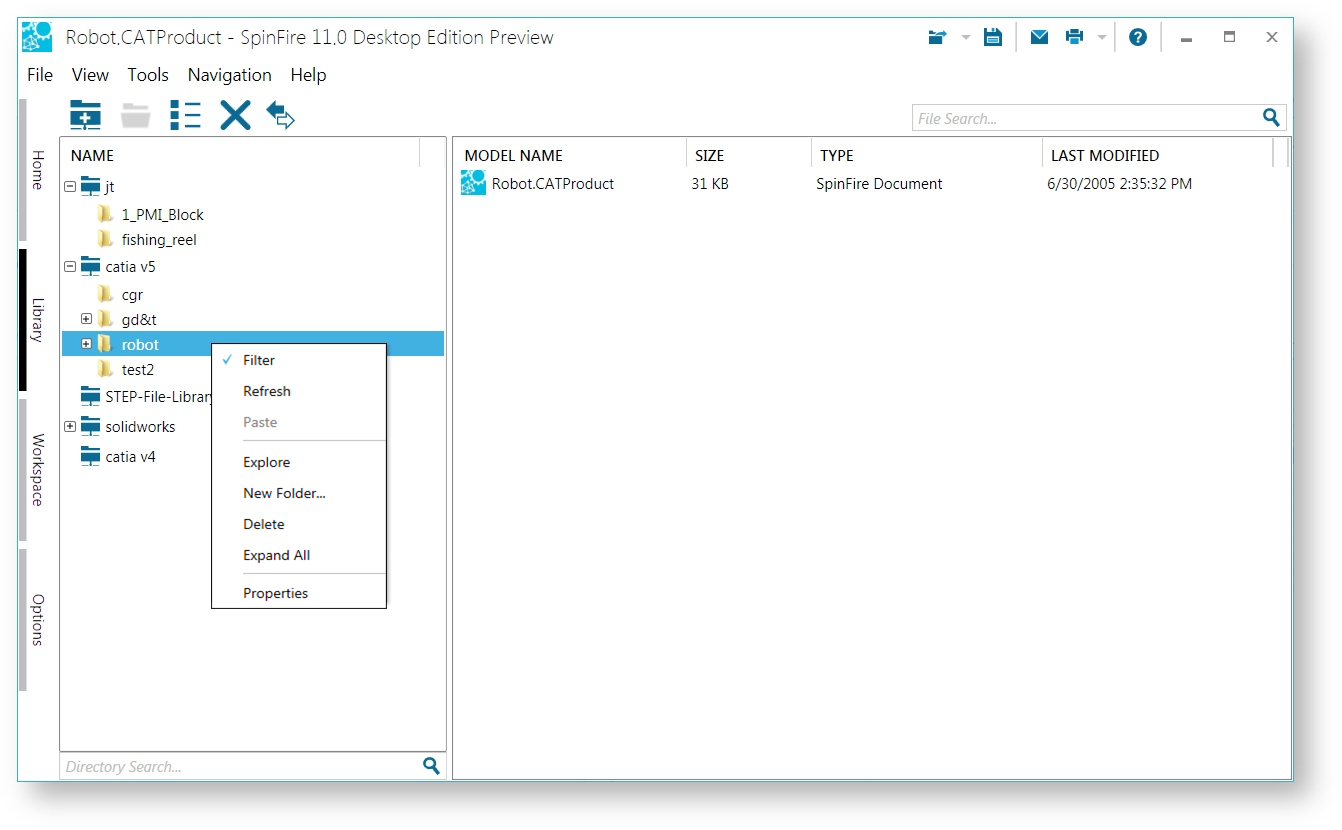This screenshot has height=830, width=1342.
Task: Select the 1_PMI_Block folder
Action: [162, 214]
